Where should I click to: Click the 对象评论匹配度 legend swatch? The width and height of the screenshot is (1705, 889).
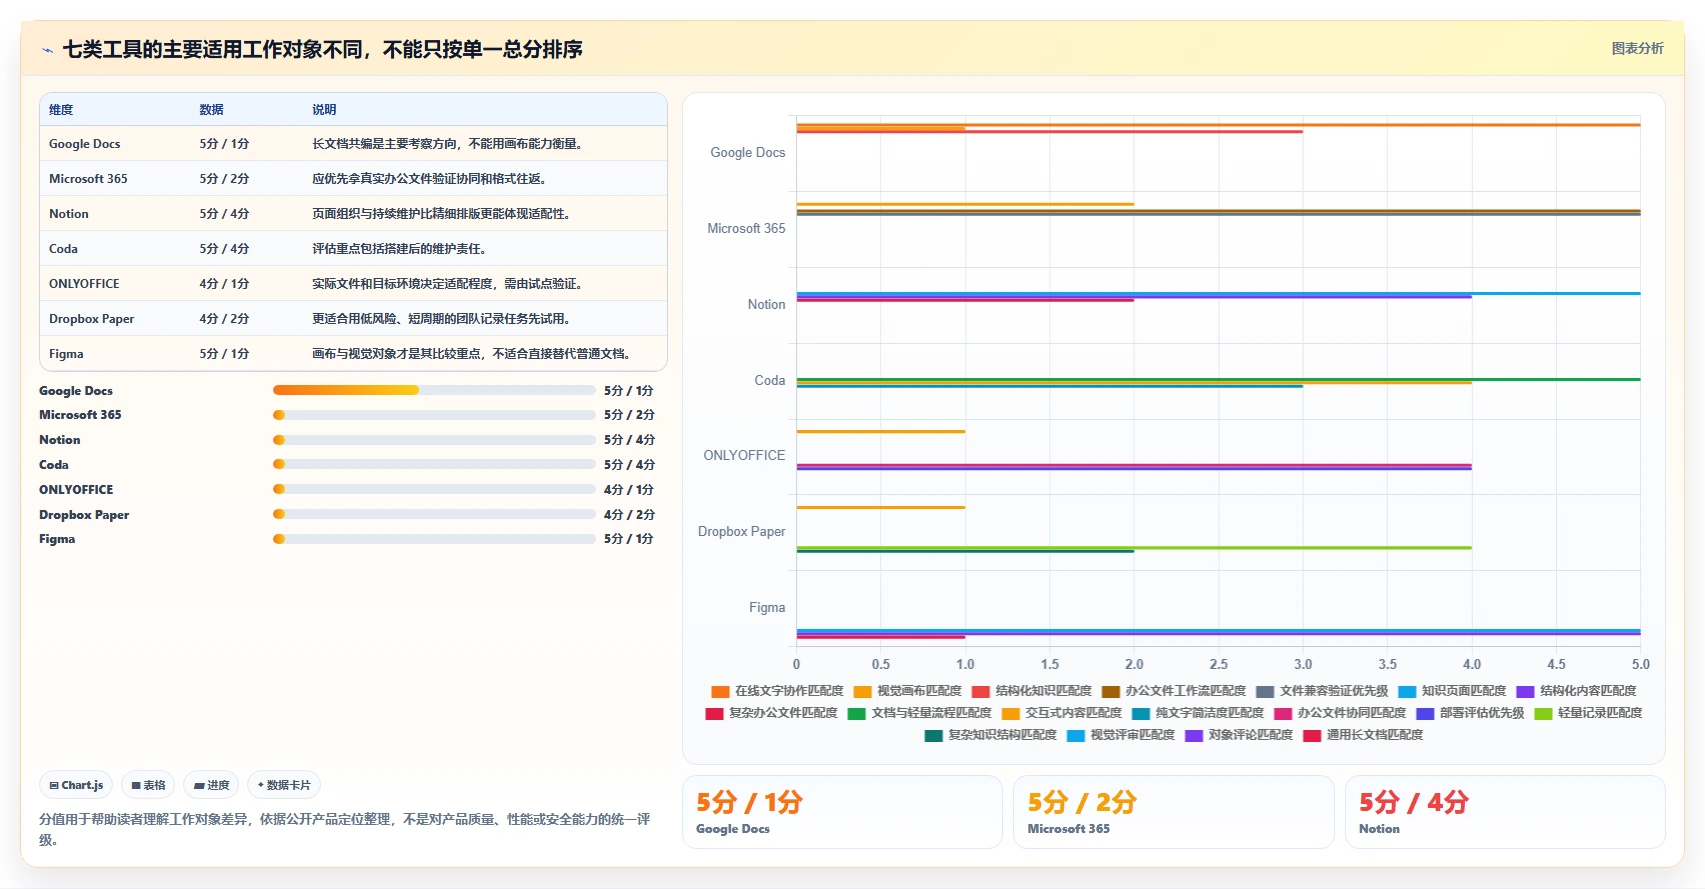click(1194, 735)
